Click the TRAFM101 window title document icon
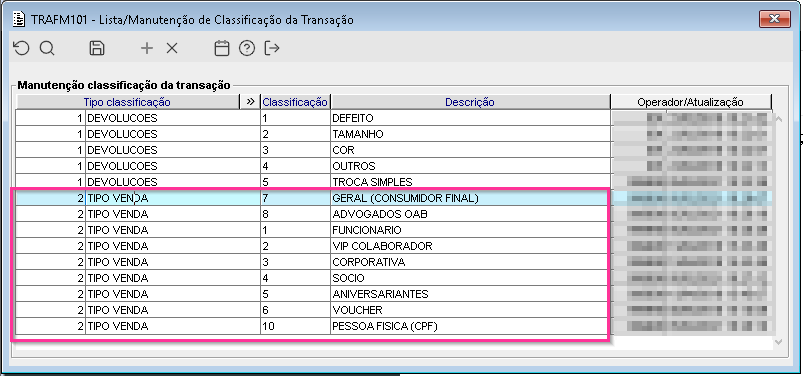 [x=18, y=19]
